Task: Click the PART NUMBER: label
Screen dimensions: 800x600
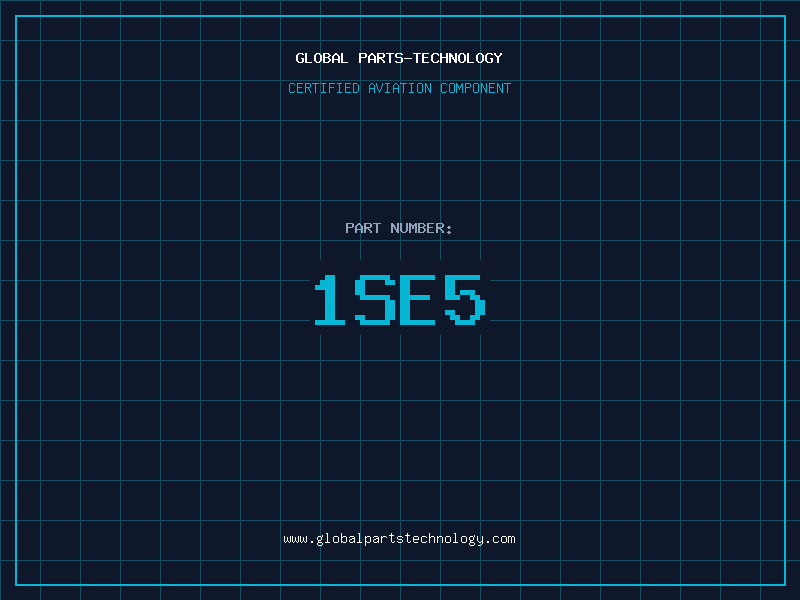Action: 400,228
